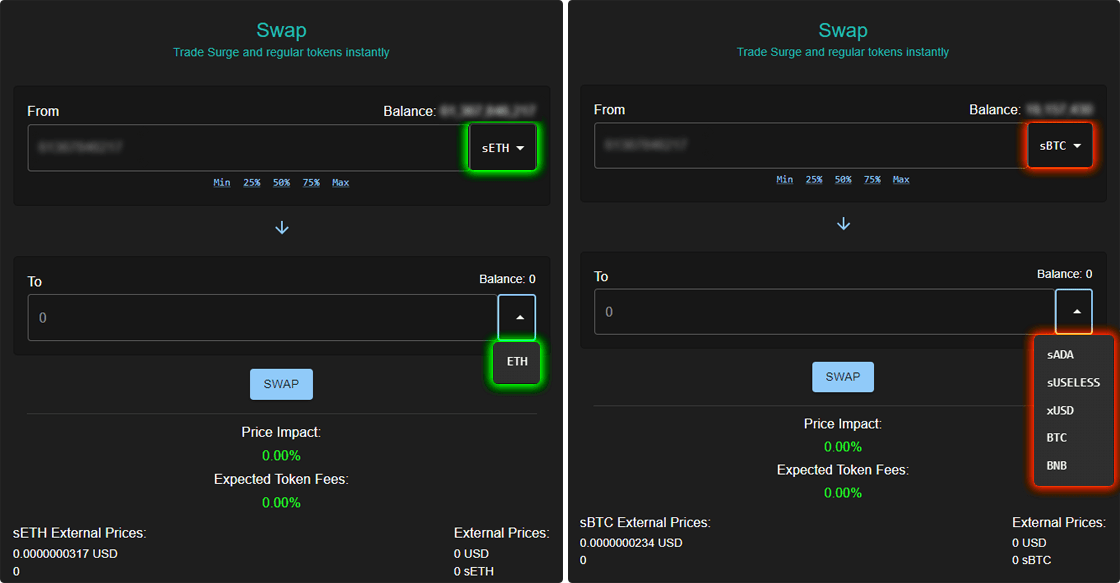The width and height of the screenshot is (1120, 583).
Task: Set 50% amount in the sBTC panel
Action: (x=843, y=180)
